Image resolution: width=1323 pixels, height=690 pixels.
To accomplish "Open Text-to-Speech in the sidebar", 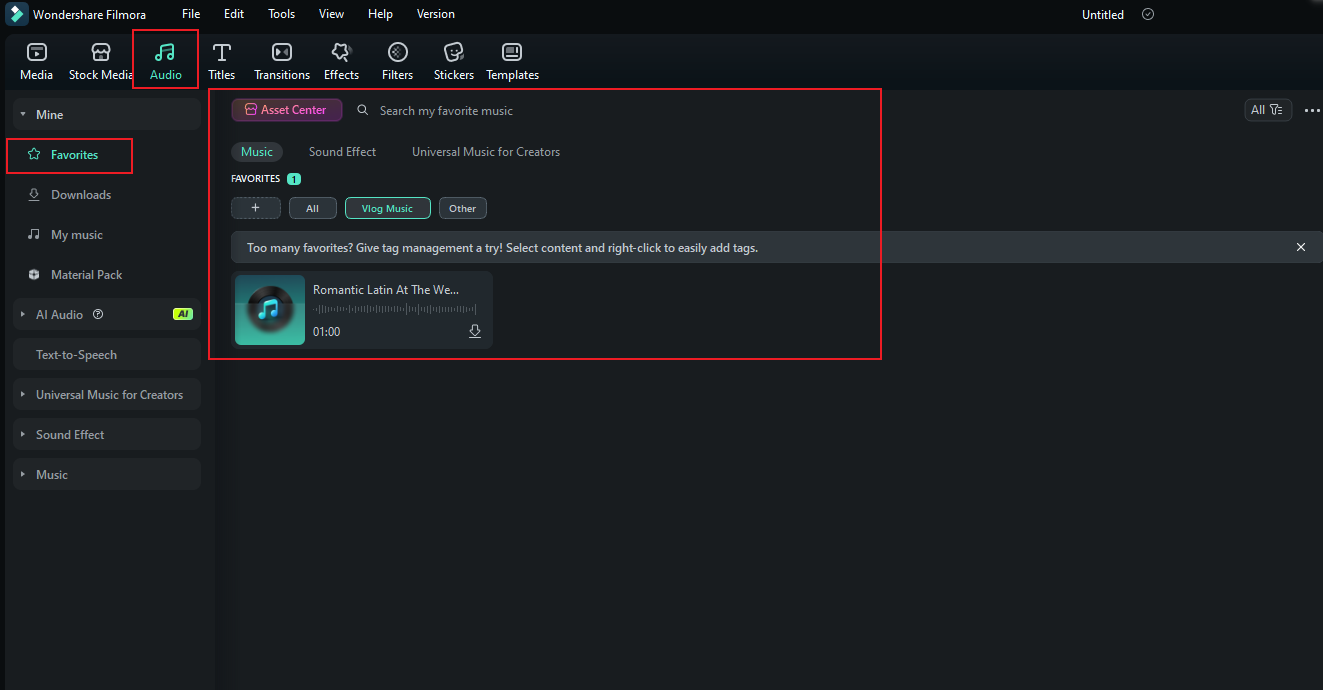I will pyautogui.click(x=107, y=354).
